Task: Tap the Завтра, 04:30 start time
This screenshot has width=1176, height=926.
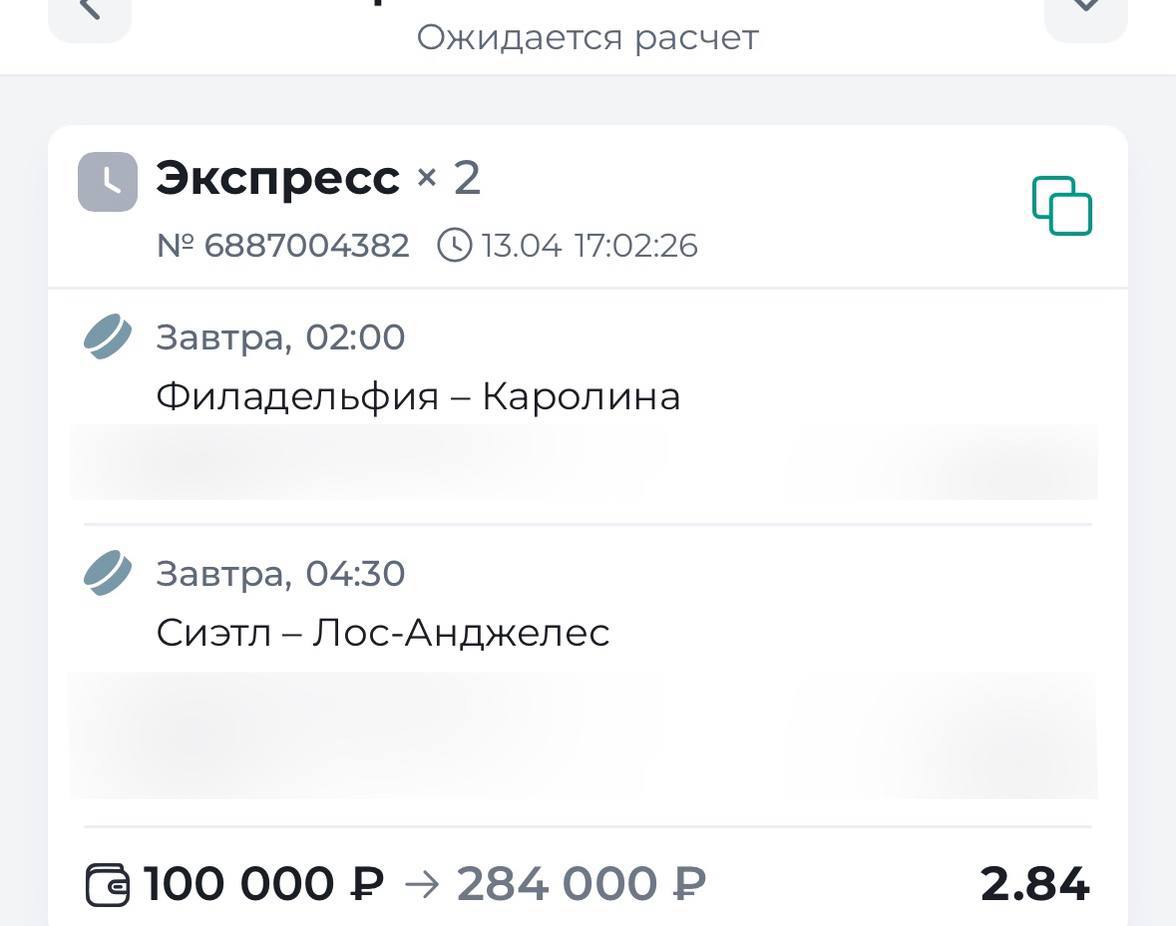Action: [x=280, y=573]
